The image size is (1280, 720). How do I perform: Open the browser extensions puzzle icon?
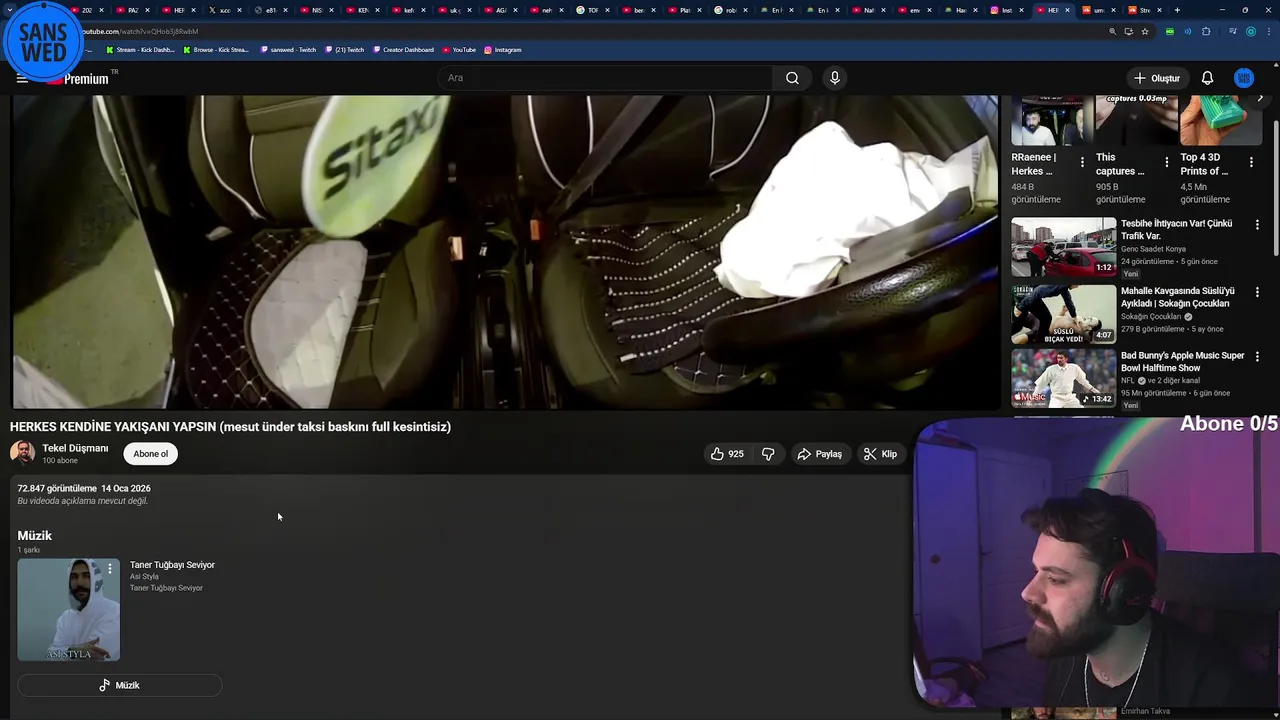[1206, 31]
